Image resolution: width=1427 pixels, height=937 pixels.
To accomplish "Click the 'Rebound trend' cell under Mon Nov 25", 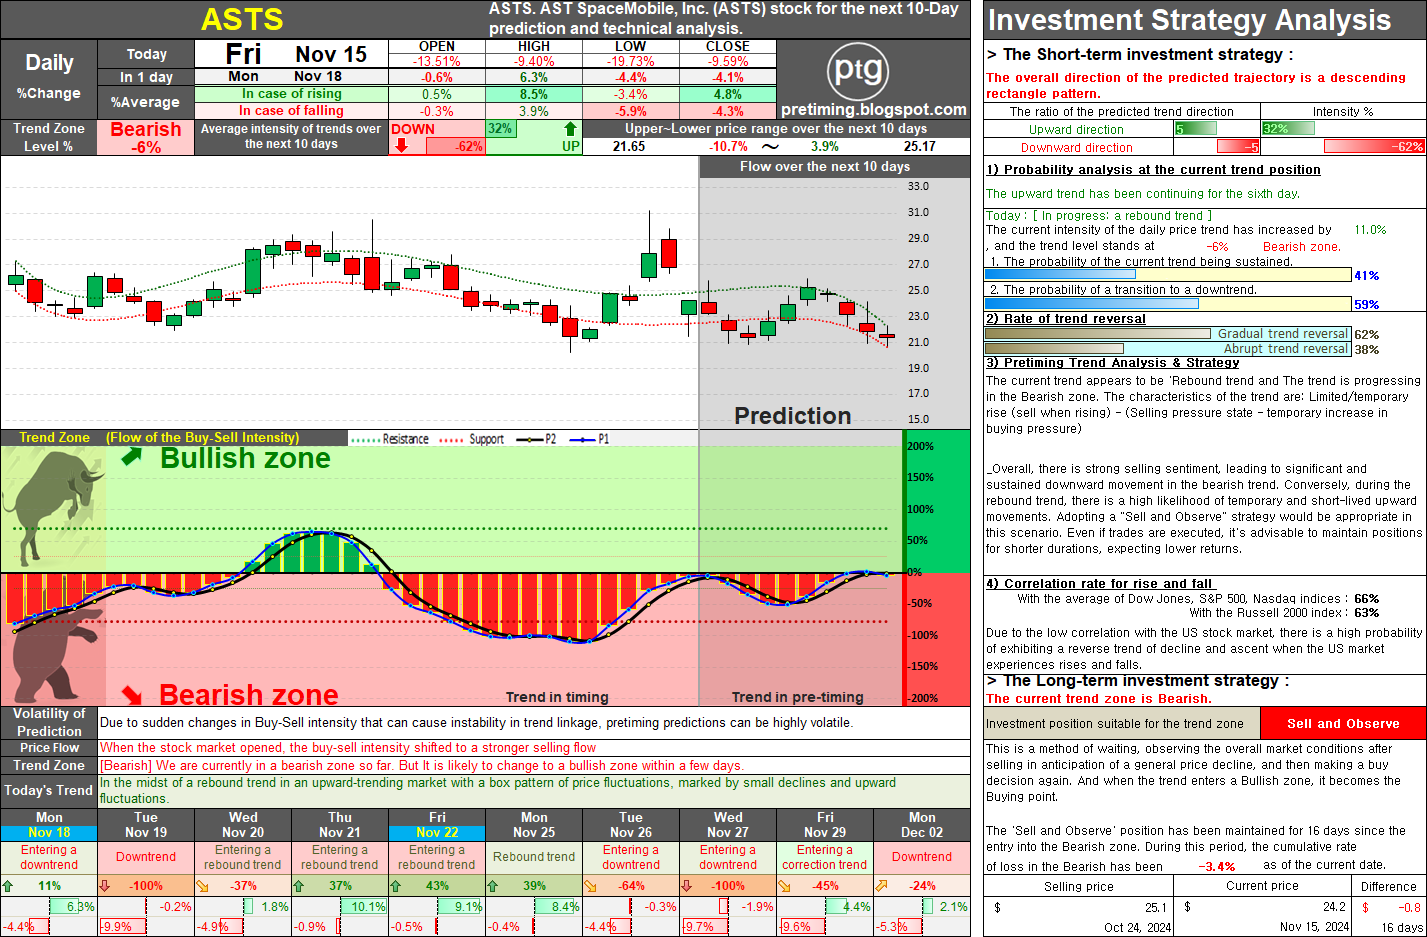I will point(534,857).
